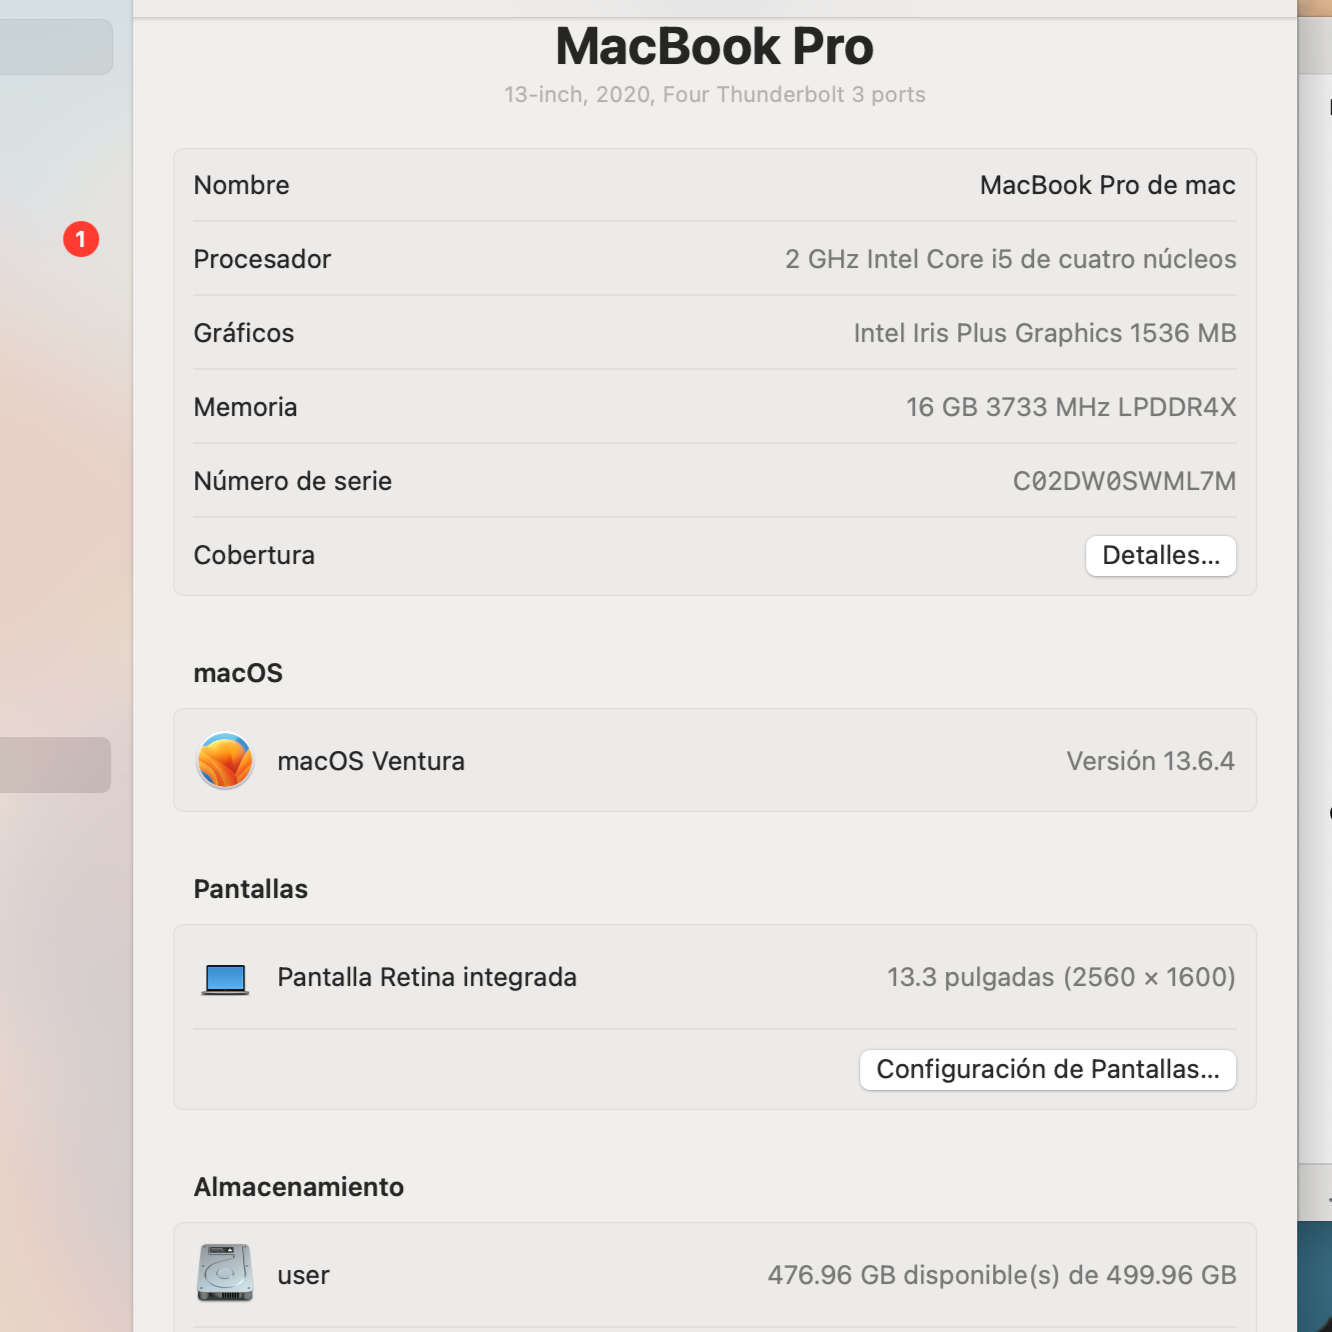Select the Memoria row label
Image resolution: width=1332 pixels, height=1332 pixels.
tap(245, 408)
